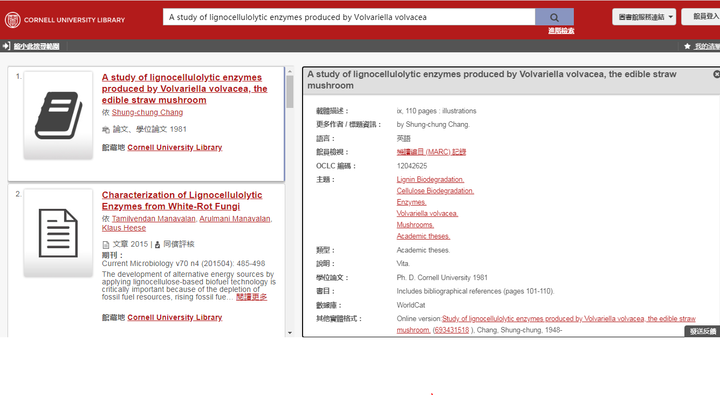
Task: Open subject link Volvariella volvacea
Action: (x=427, y=214)
